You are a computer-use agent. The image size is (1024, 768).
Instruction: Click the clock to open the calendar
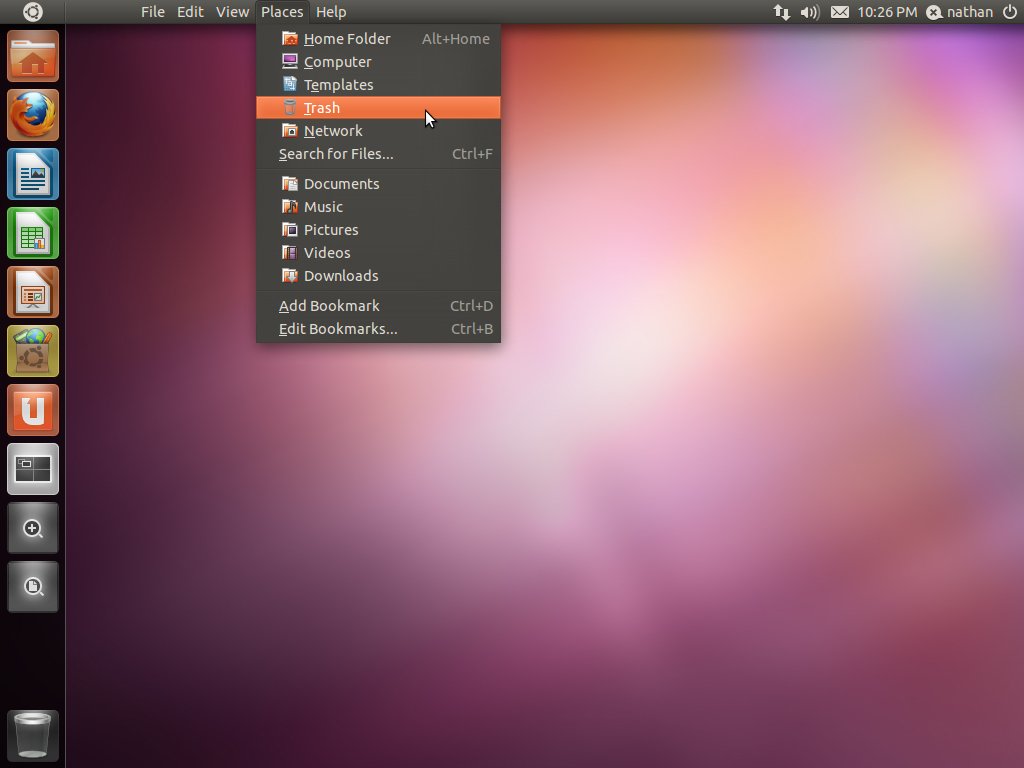click(888, 12)
